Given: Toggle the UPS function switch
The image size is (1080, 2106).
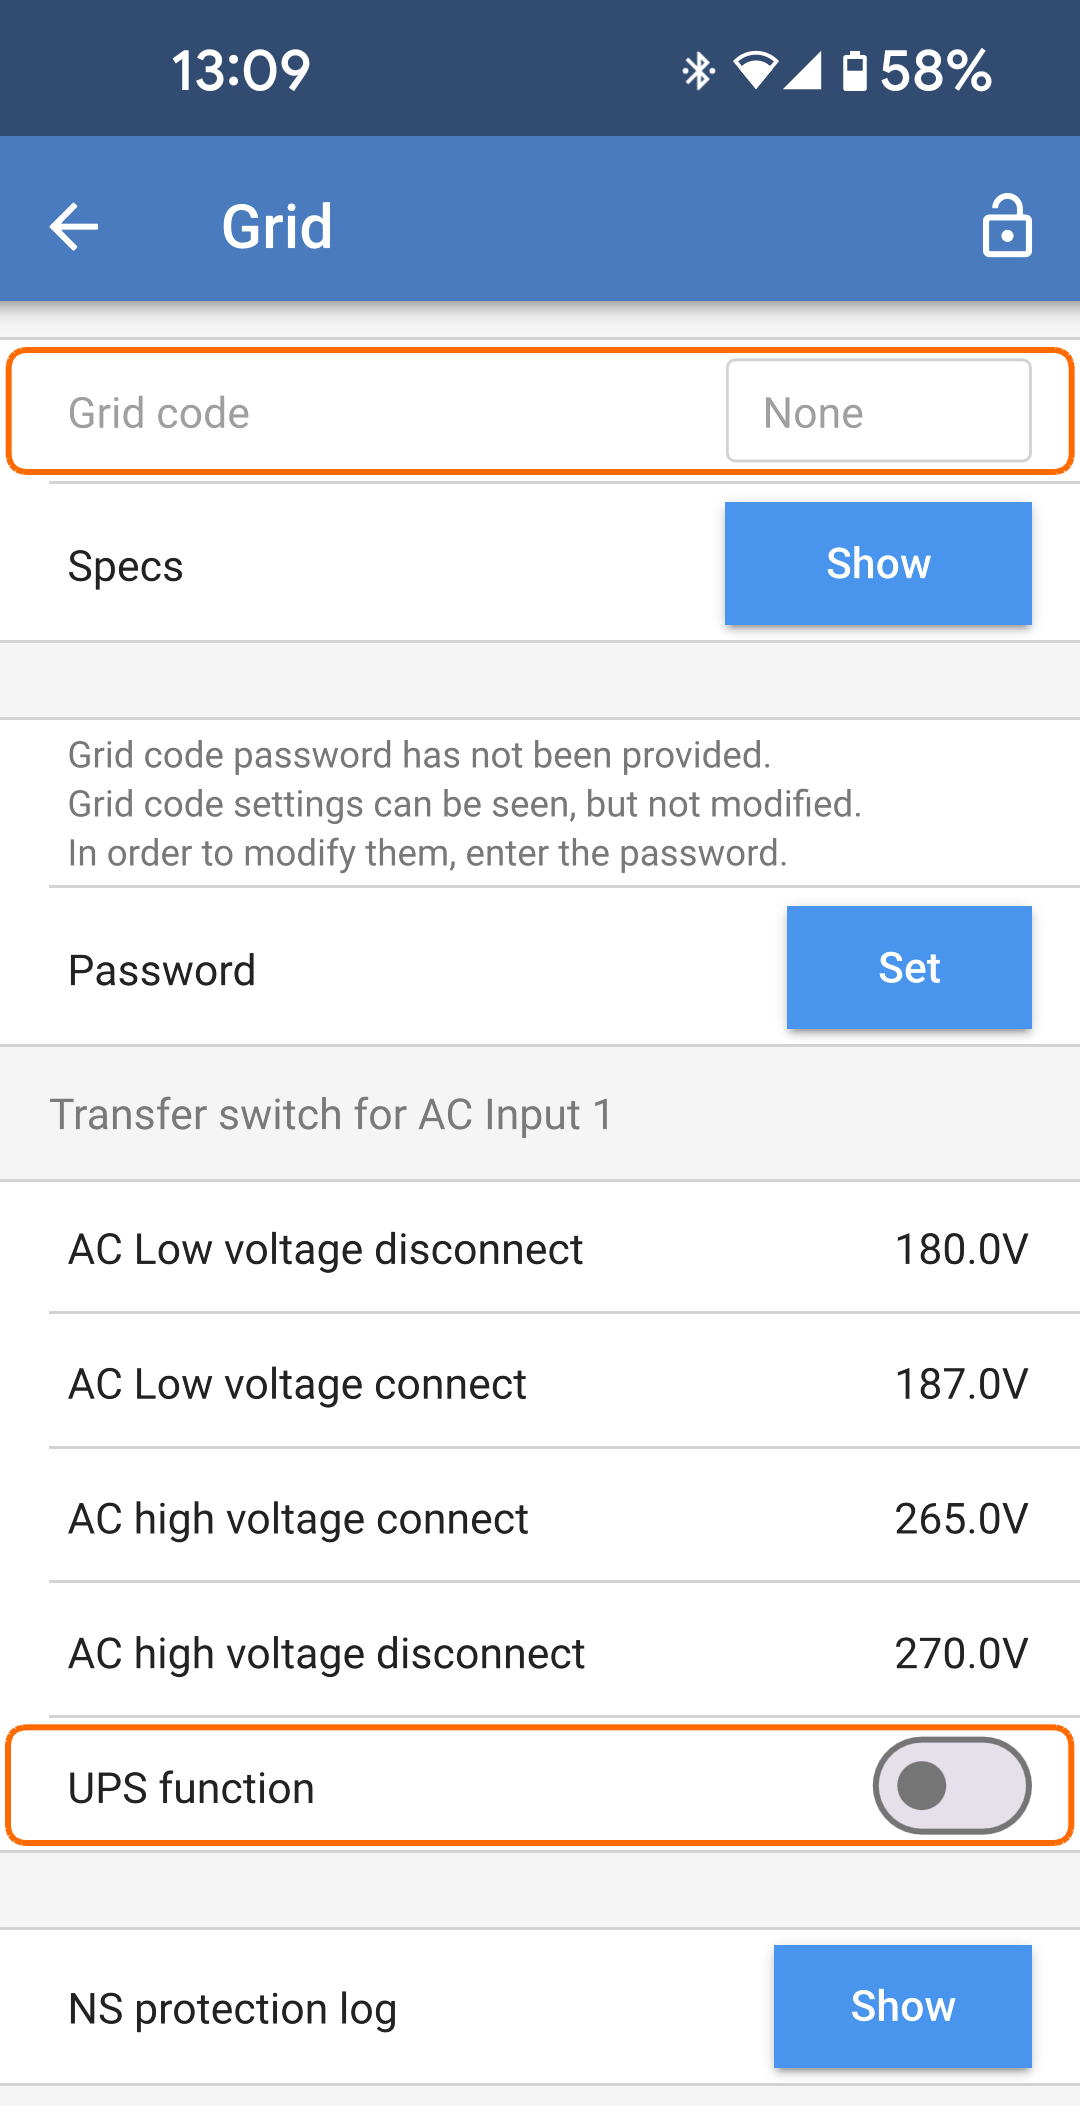Looking at the screenshot, I should coord(951,1786).
